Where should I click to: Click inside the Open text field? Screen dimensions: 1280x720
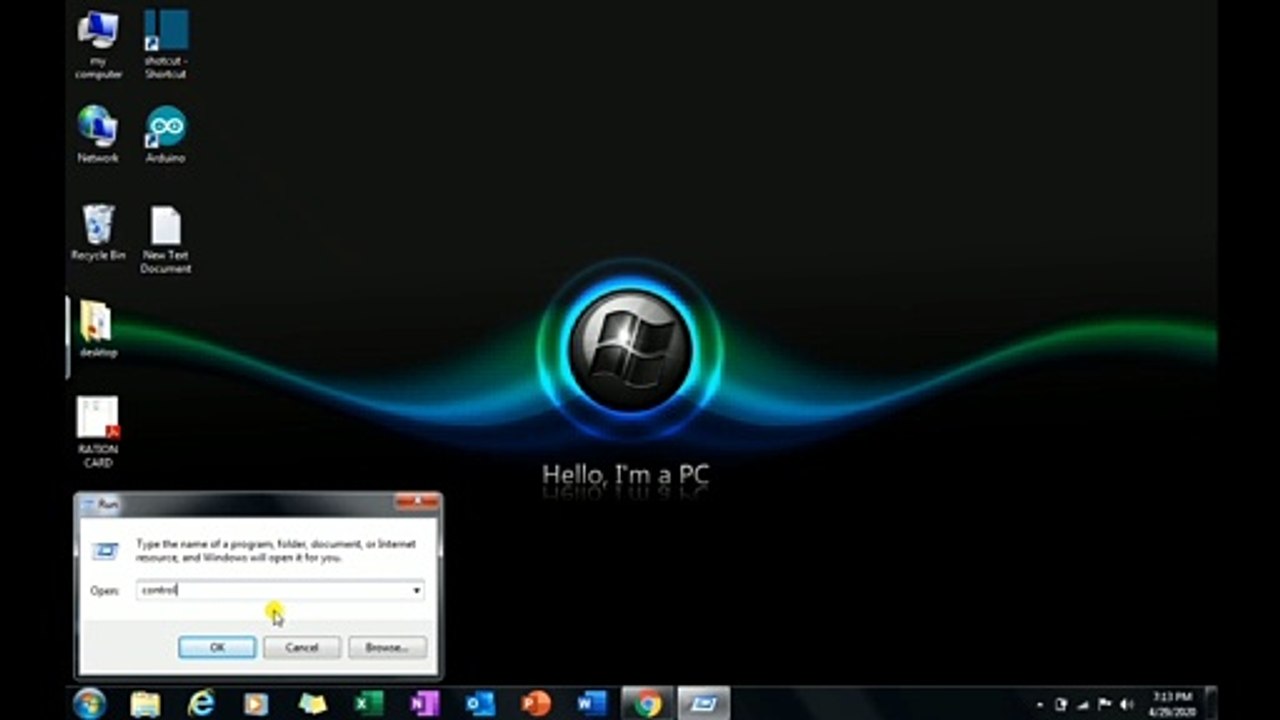[x=272, y=591]
